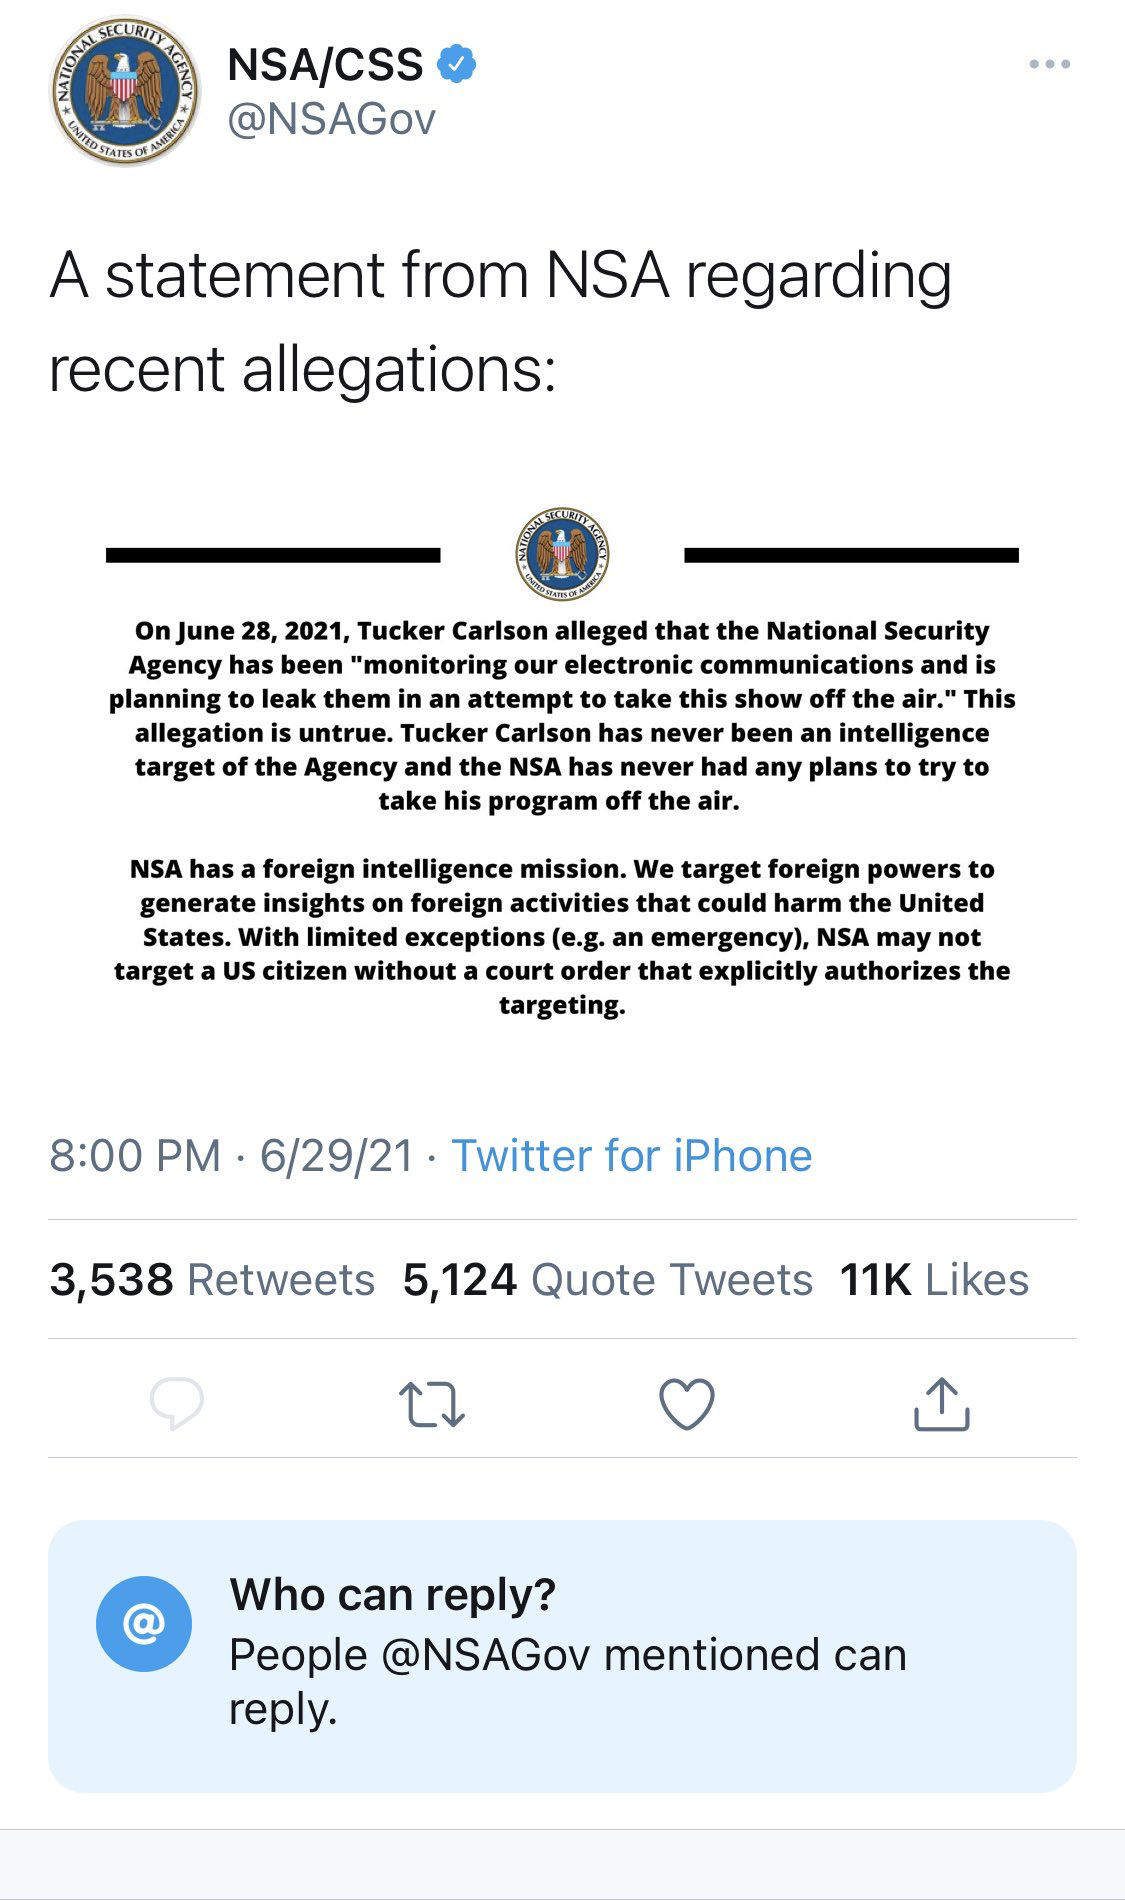Open the Twitter for iPhone source link
This screenshot has width=1125, height=1900.
pyautogui.click(x=632, y=1156)
